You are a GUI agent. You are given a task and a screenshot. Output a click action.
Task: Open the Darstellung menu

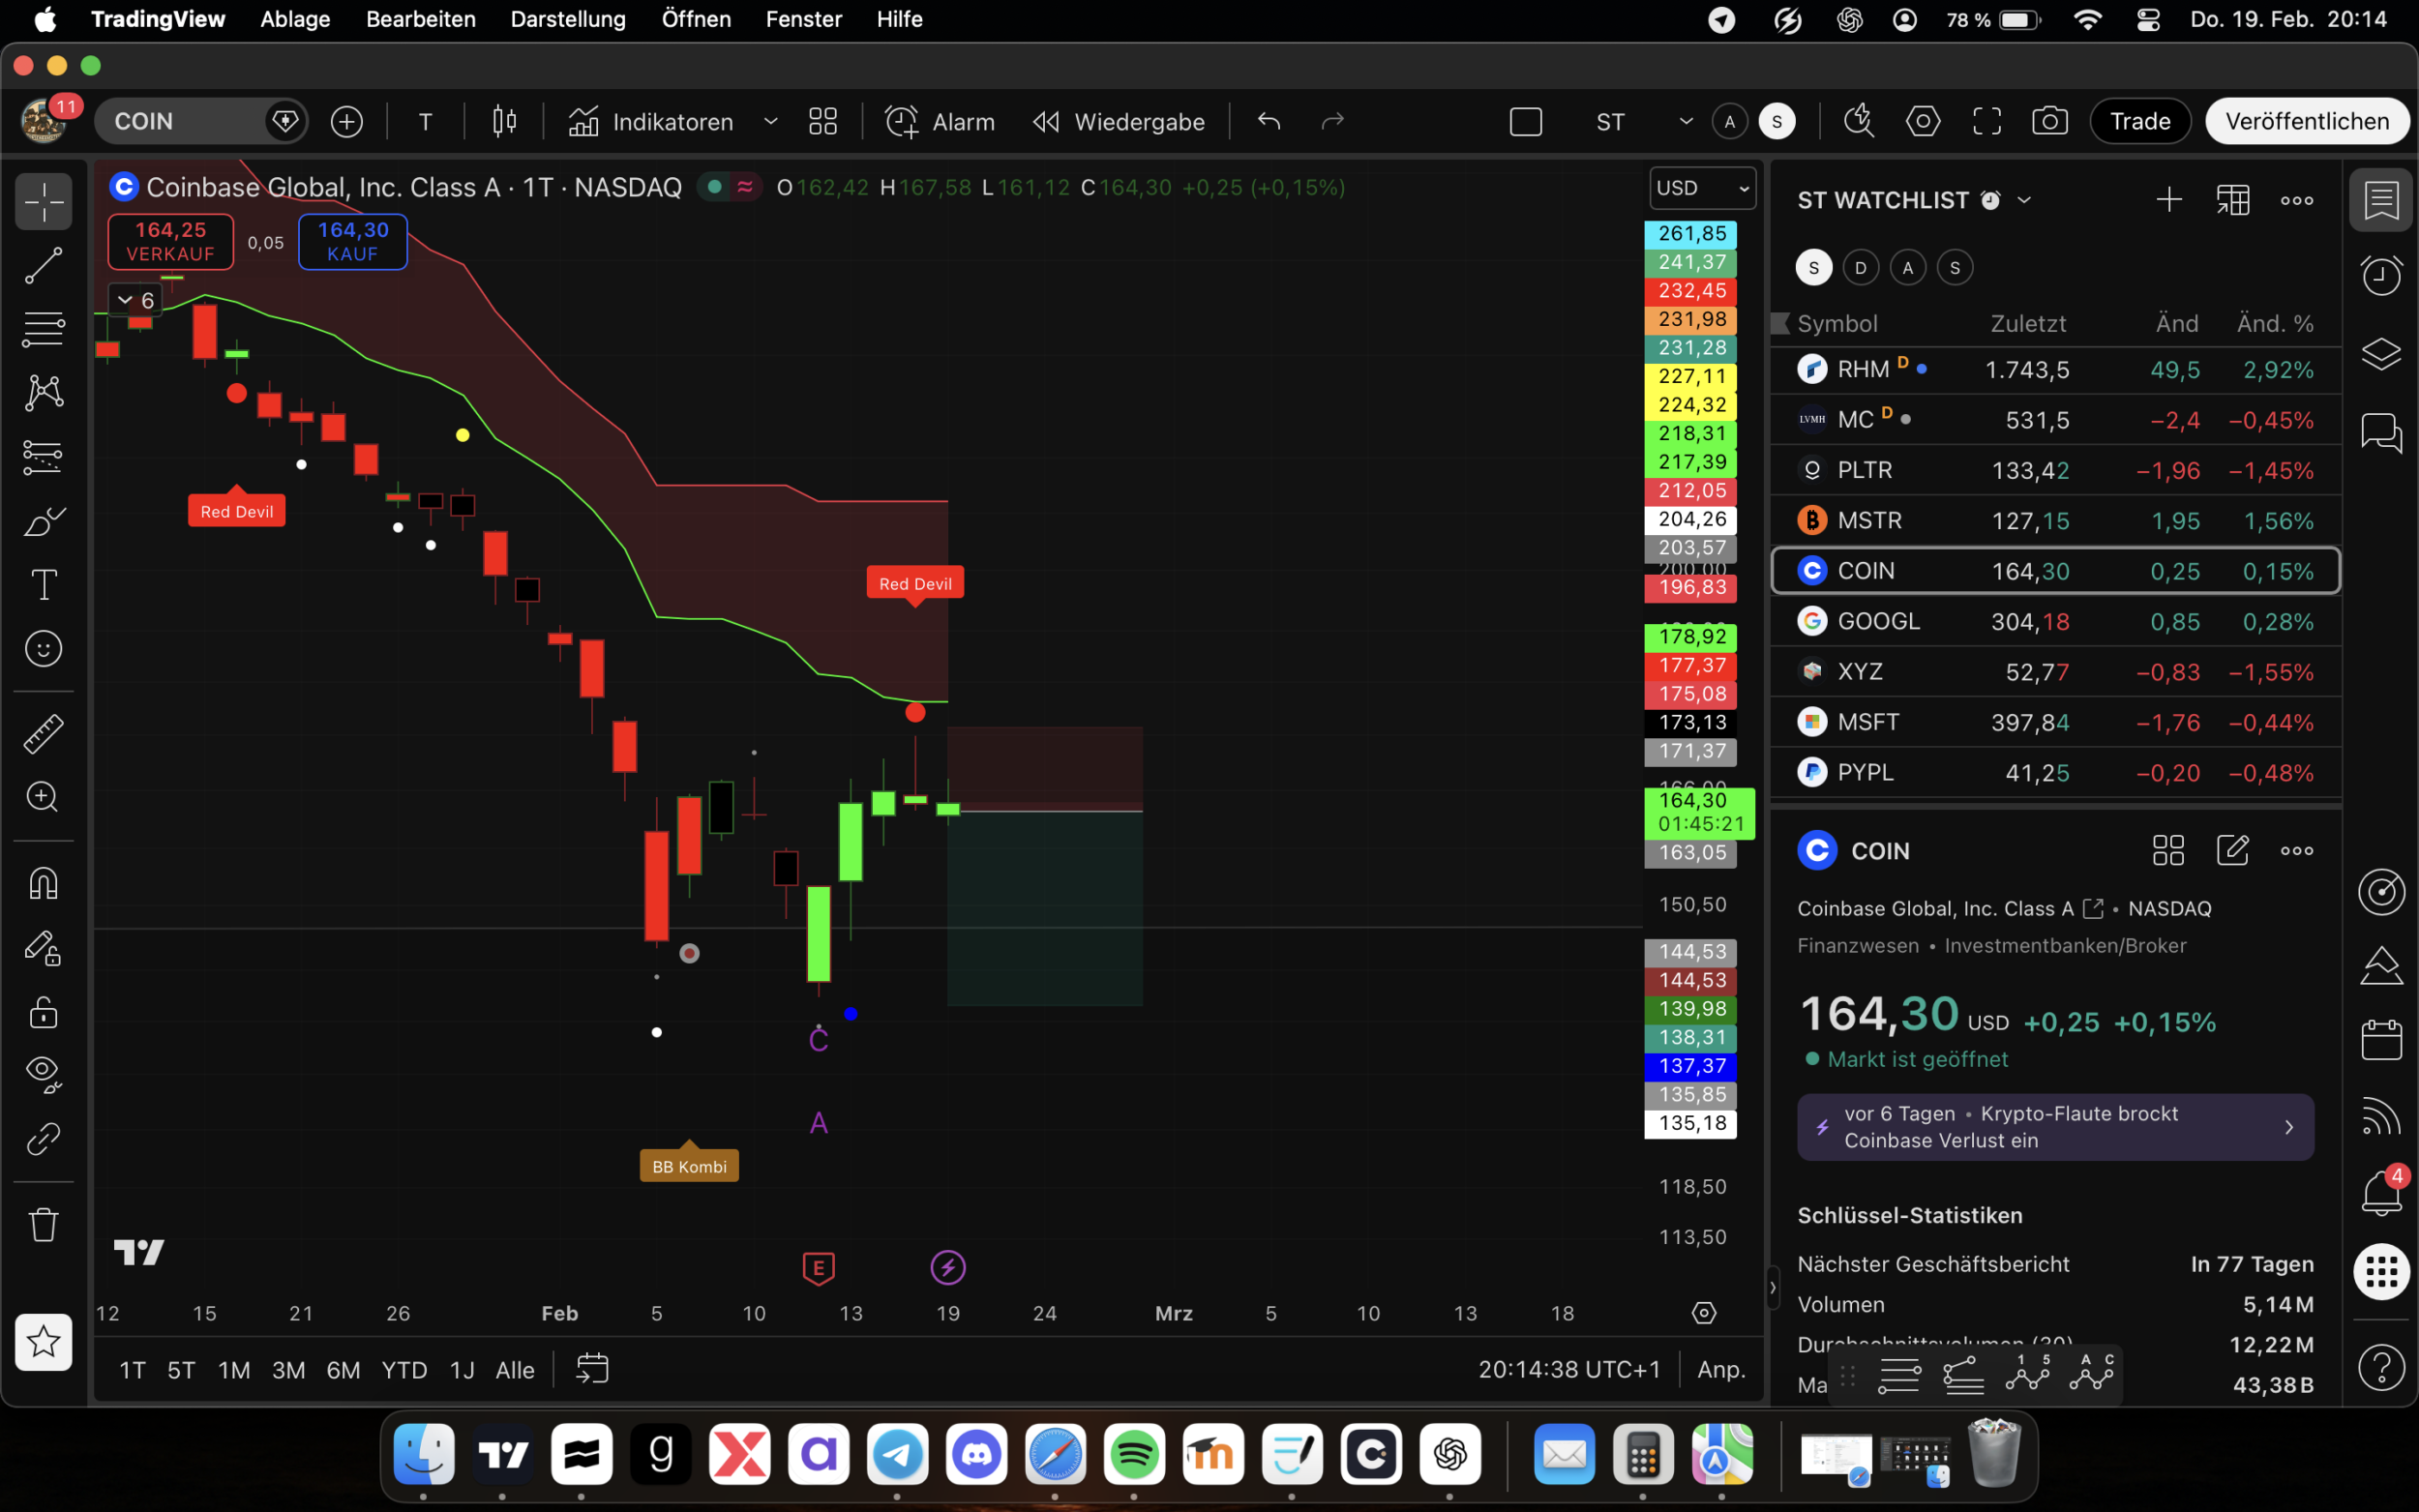[567, 19]
